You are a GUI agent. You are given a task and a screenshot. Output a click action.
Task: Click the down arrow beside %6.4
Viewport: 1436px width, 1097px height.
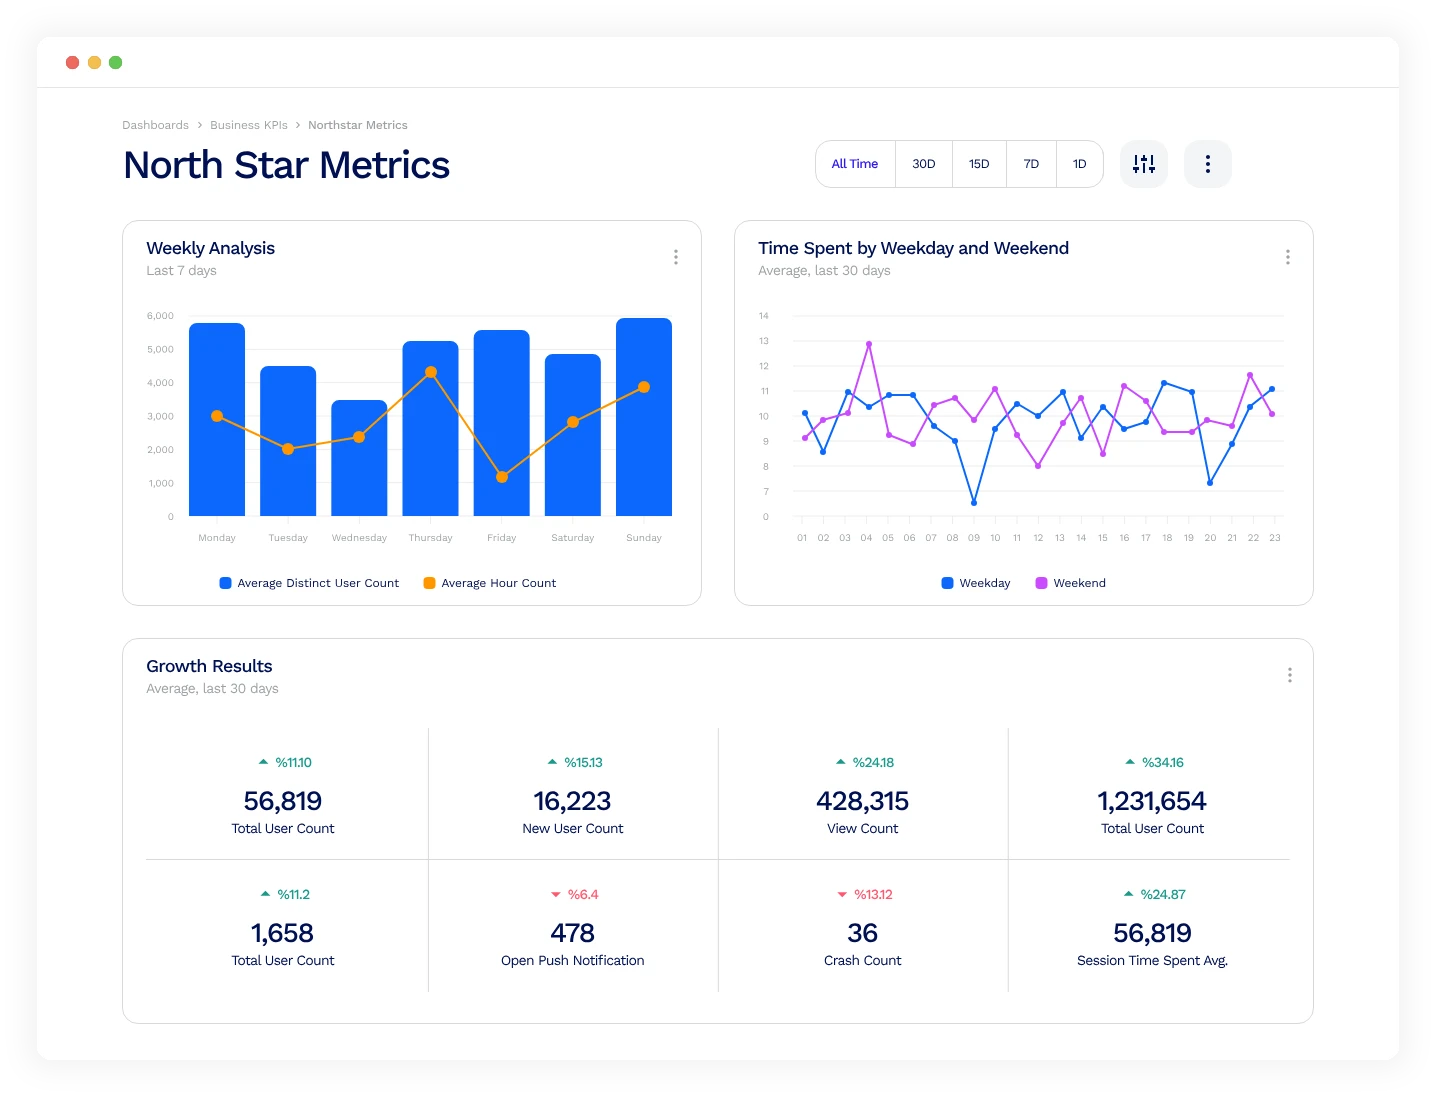556,895
